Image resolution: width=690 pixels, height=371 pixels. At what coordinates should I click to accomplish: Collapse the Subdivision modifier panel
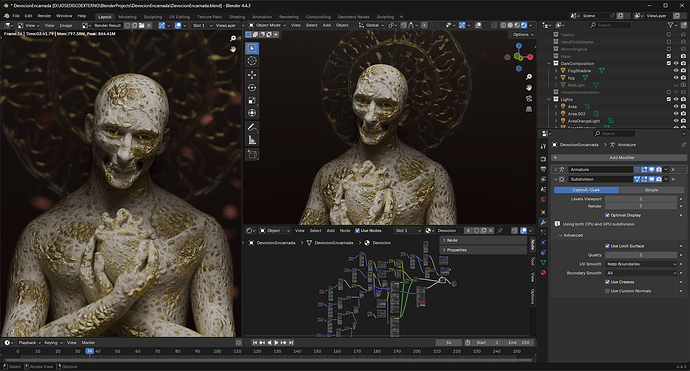[x=555, y=179]
